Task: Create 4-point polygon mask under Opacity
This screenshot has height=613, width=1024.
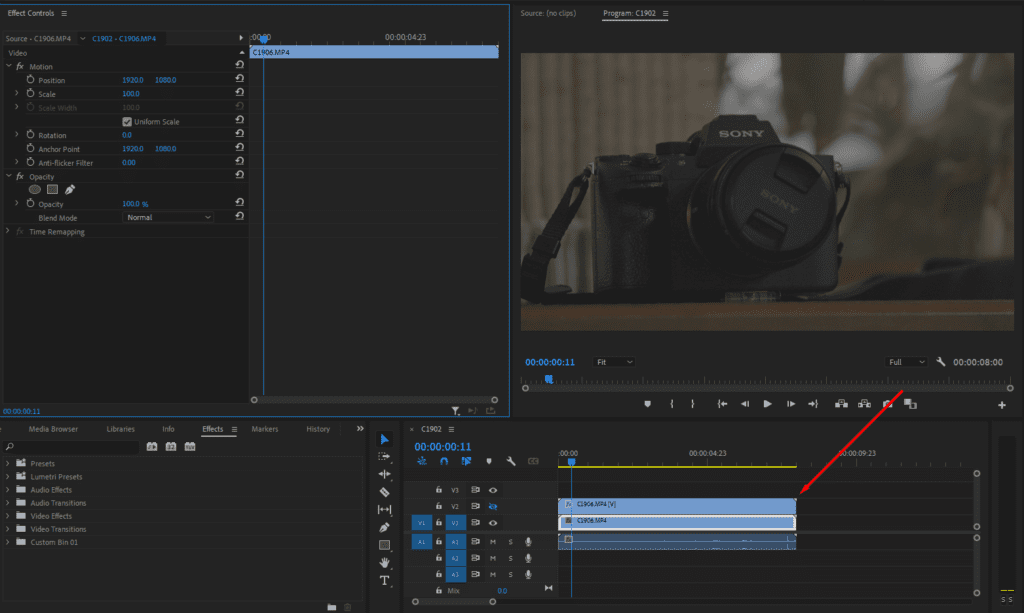Action: (x=52, y=189)
